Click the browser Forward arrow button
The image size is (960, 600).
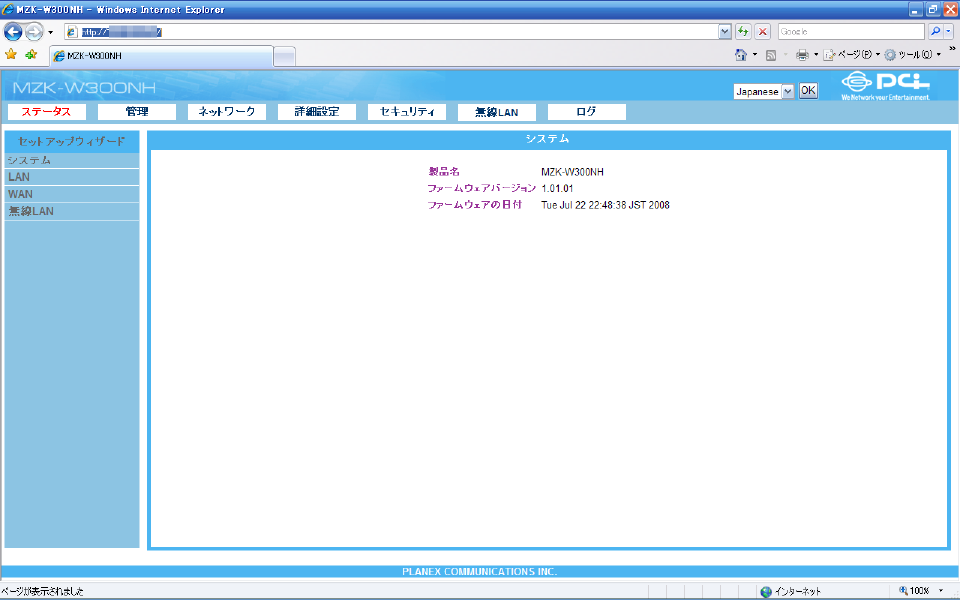[x=34, y=31]
